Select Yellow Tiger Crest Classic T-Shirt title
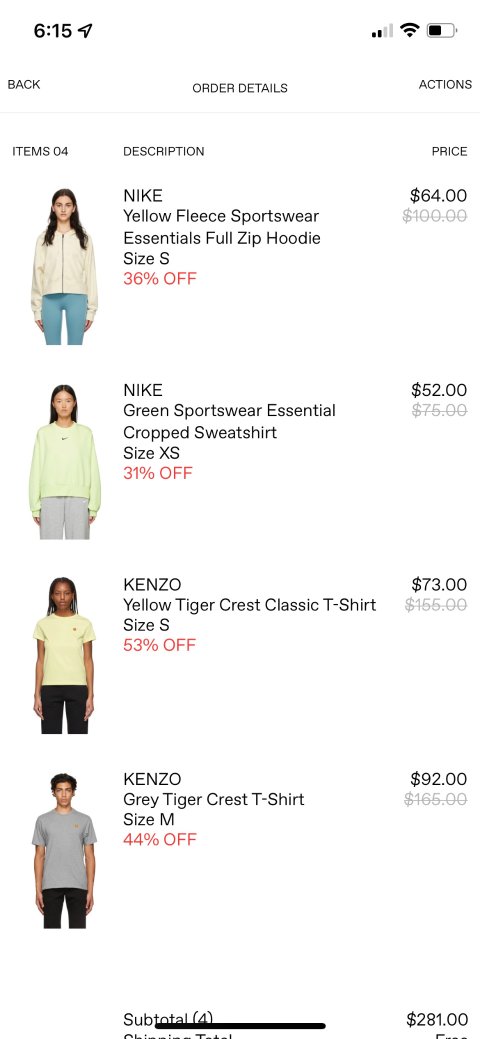Viewport: 480px width, 1039px height. (249, 605)
